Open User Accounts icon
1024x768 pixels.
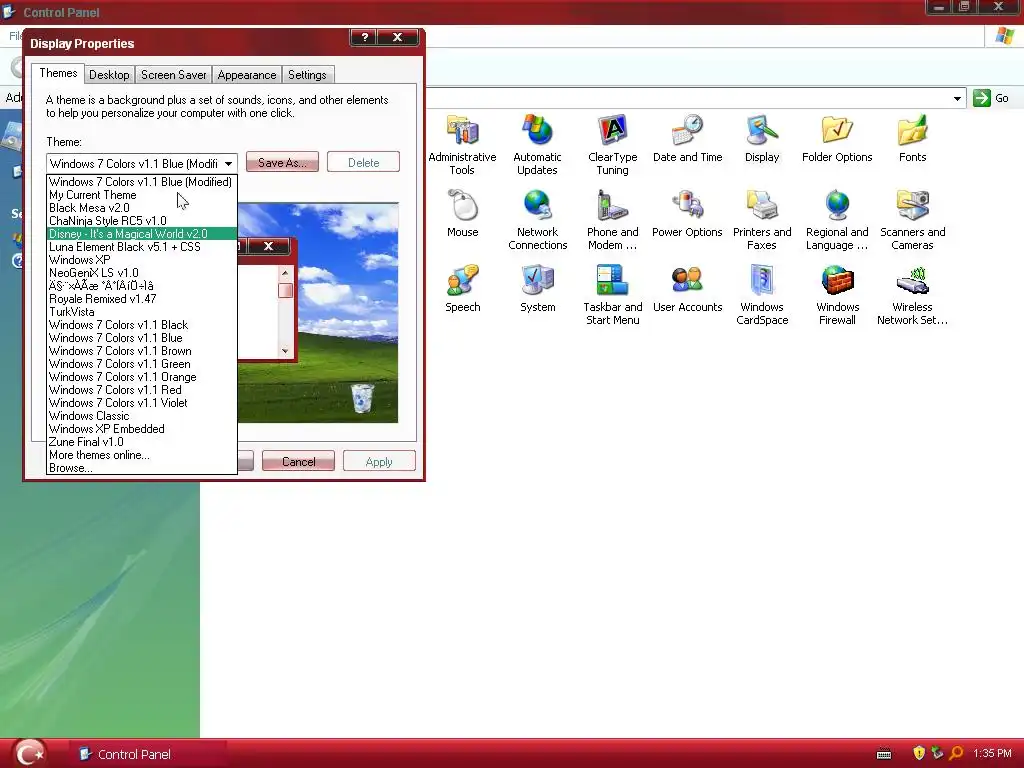[688, 280]
